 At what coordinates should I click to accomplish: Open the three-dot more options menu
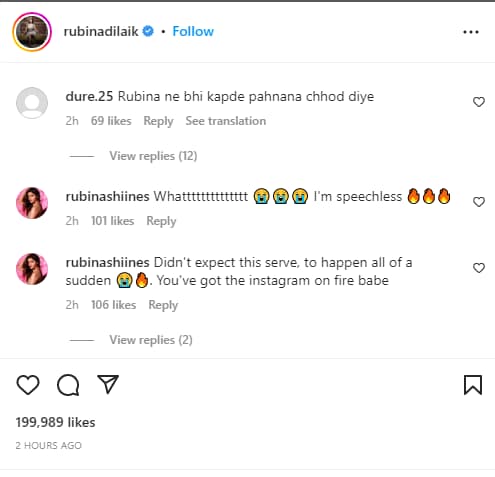(471, 32)
